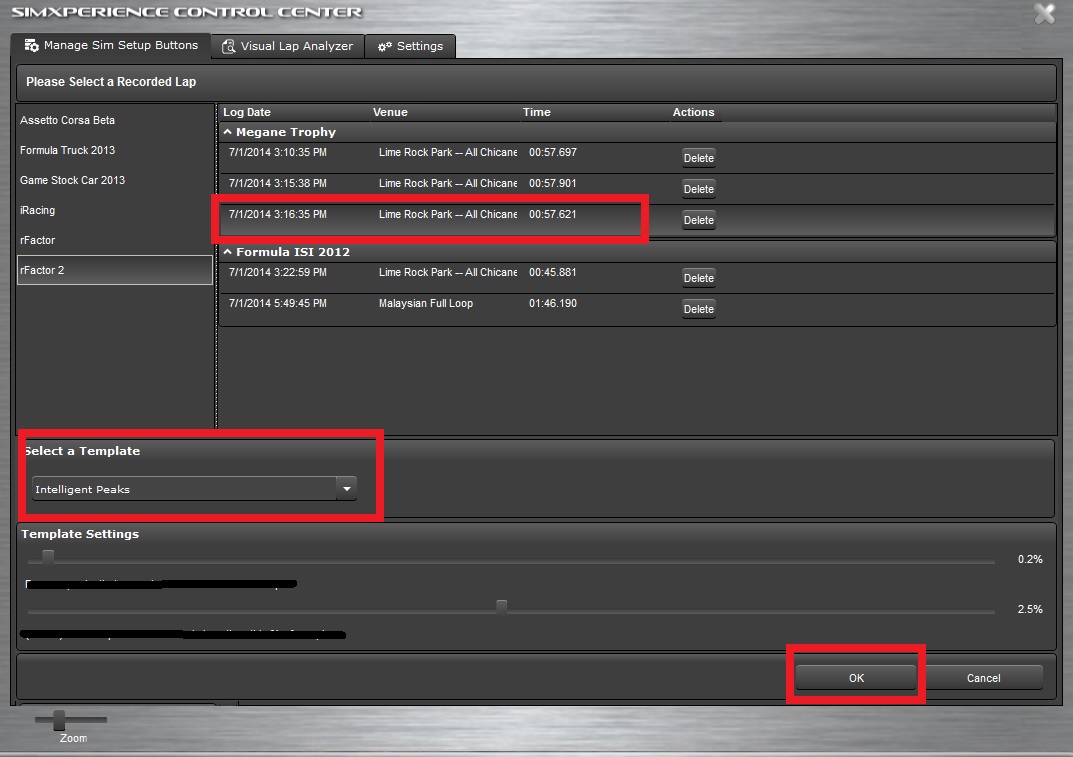Choose iRacing from the sim list
Viewport: 1073px width, 757px height.
click(114, 211)
